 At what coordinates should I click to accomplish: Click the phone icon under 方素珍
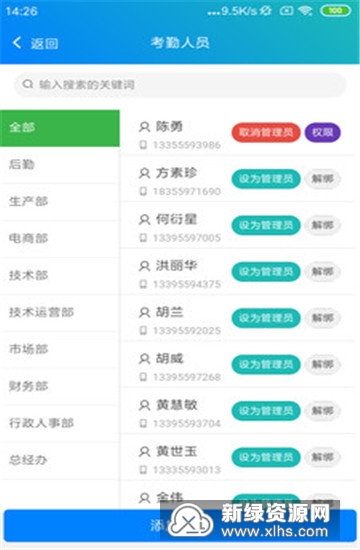tap(143, 191)
